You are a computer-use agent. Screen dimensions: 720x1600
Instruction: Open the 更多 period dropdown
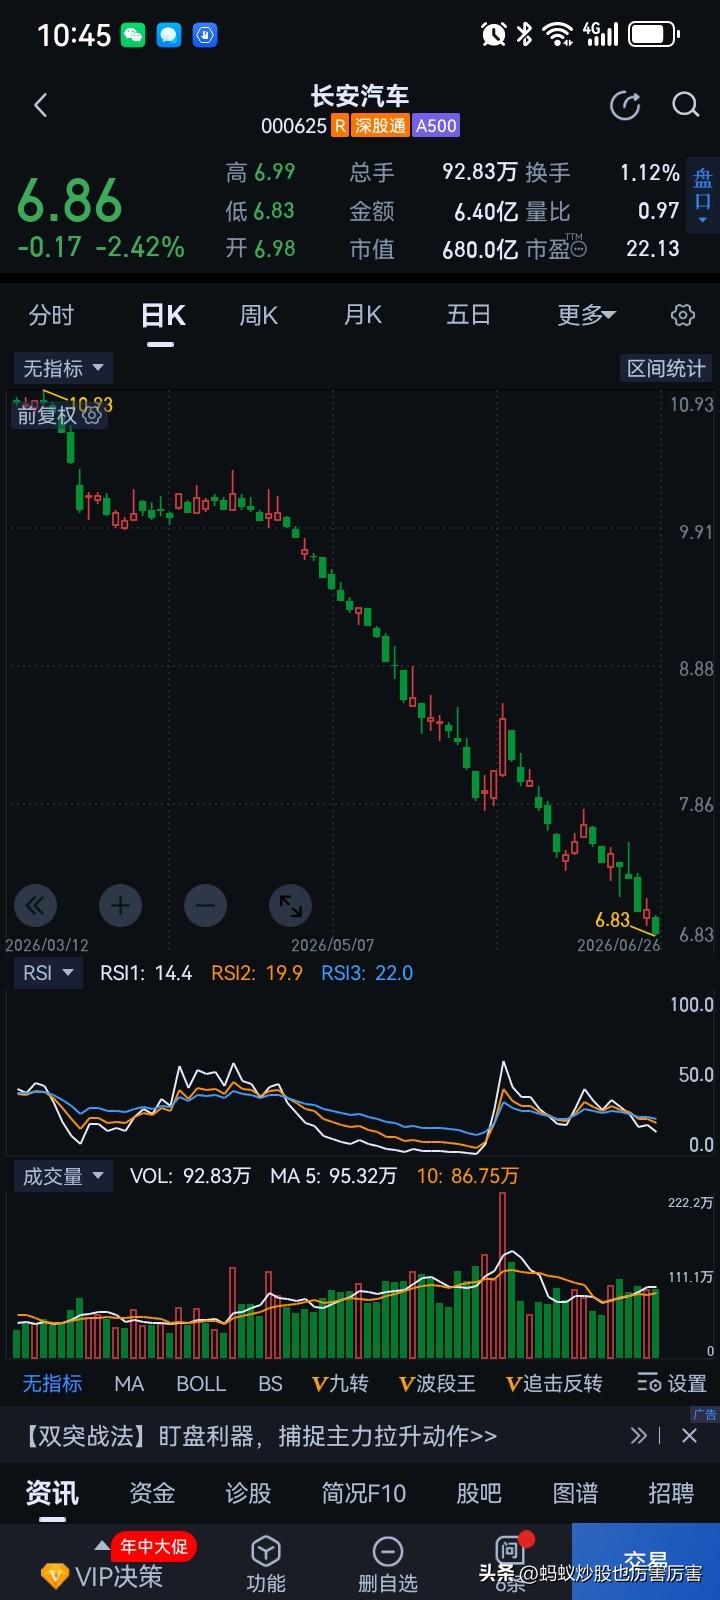587,315
